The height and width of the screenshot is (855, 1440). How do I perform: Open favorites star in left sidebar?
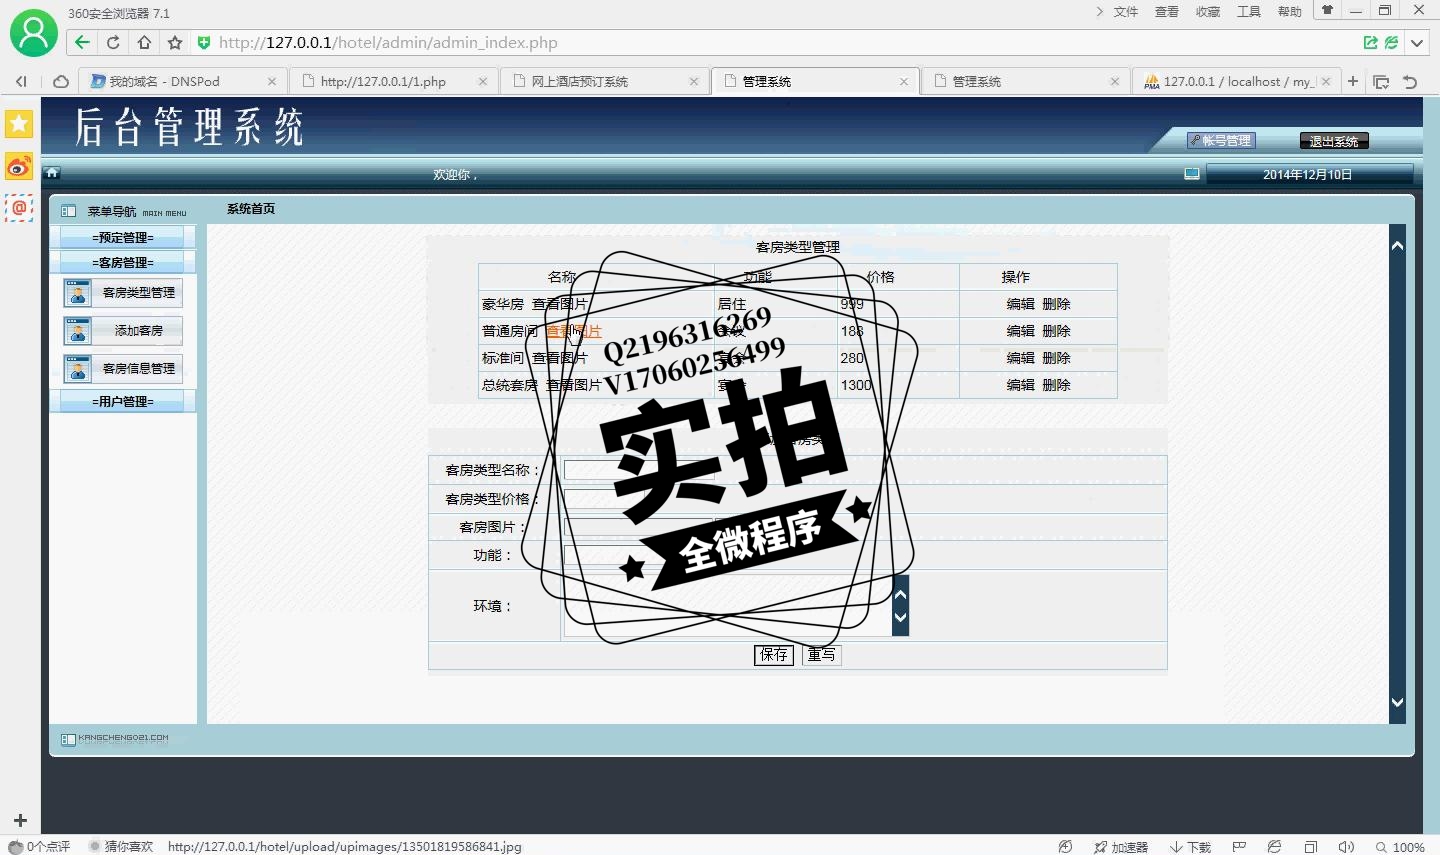coord(19,124)
